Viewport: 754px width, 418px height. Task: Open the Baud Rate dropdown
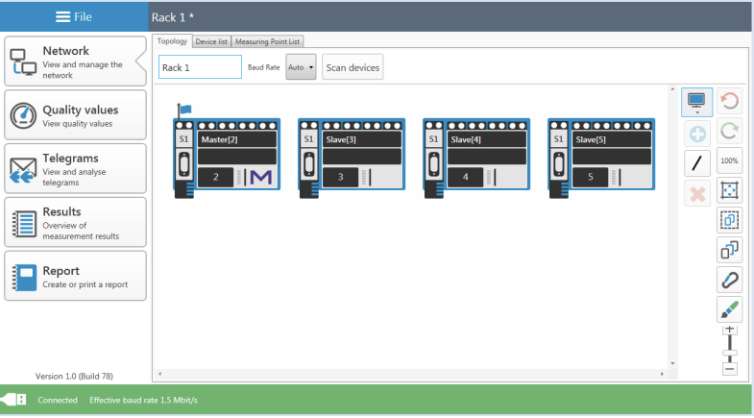(x=300, y=67)
